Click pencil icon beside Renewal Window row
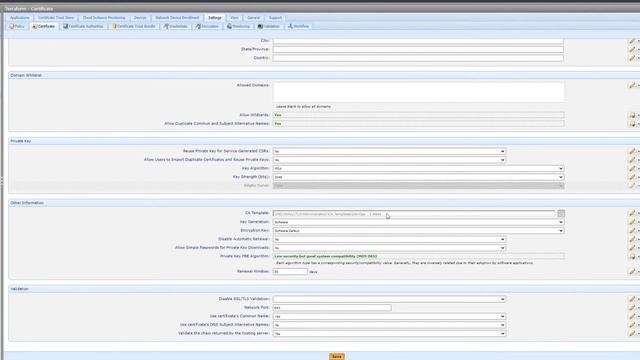This screenshot has width=640, height=360. [632, 271]
